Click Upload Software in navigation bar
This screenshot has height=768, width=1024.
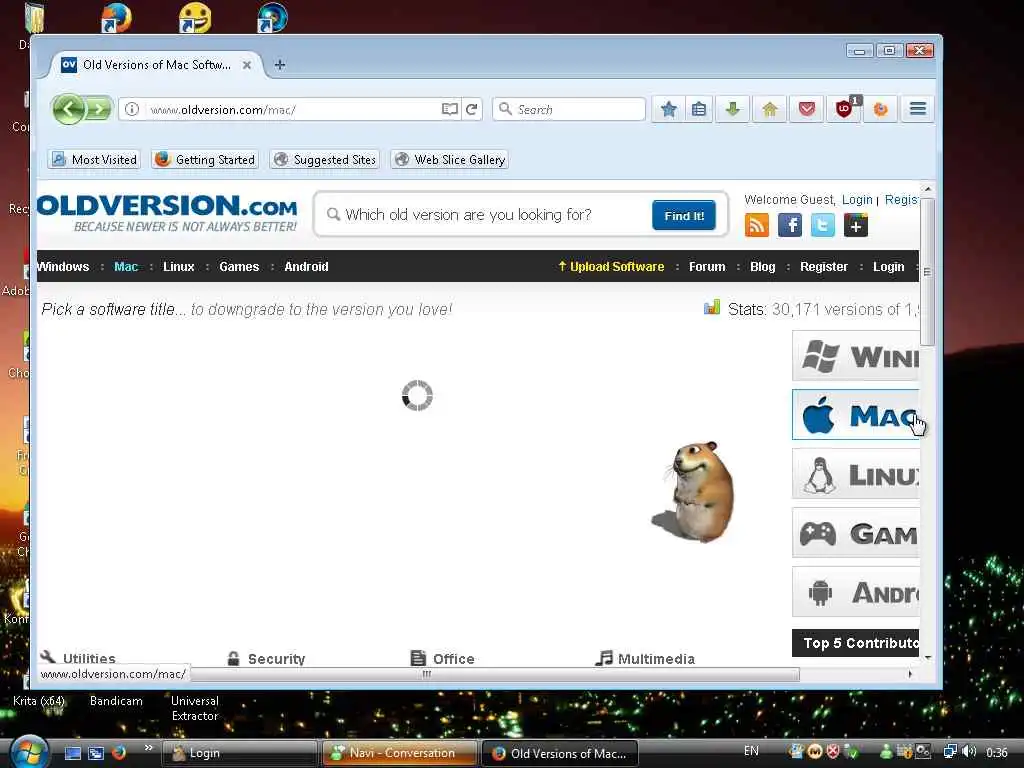[x=611, y=266]
